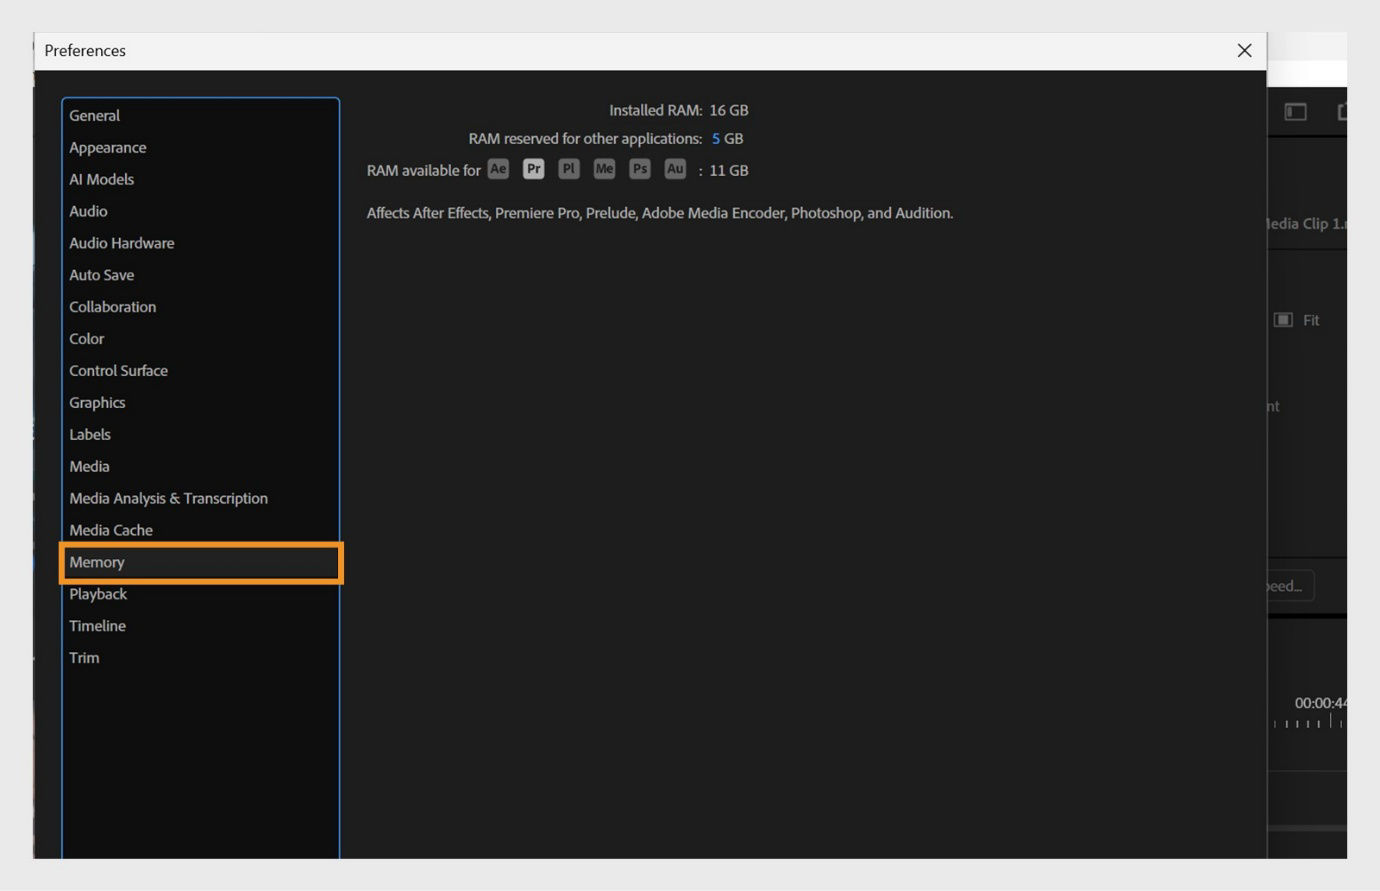Viewport: 1380px width, 891px height.
Task: Click the 00:00:44 timecode display
Action: pyautogui.click(x=1320, y=702)
